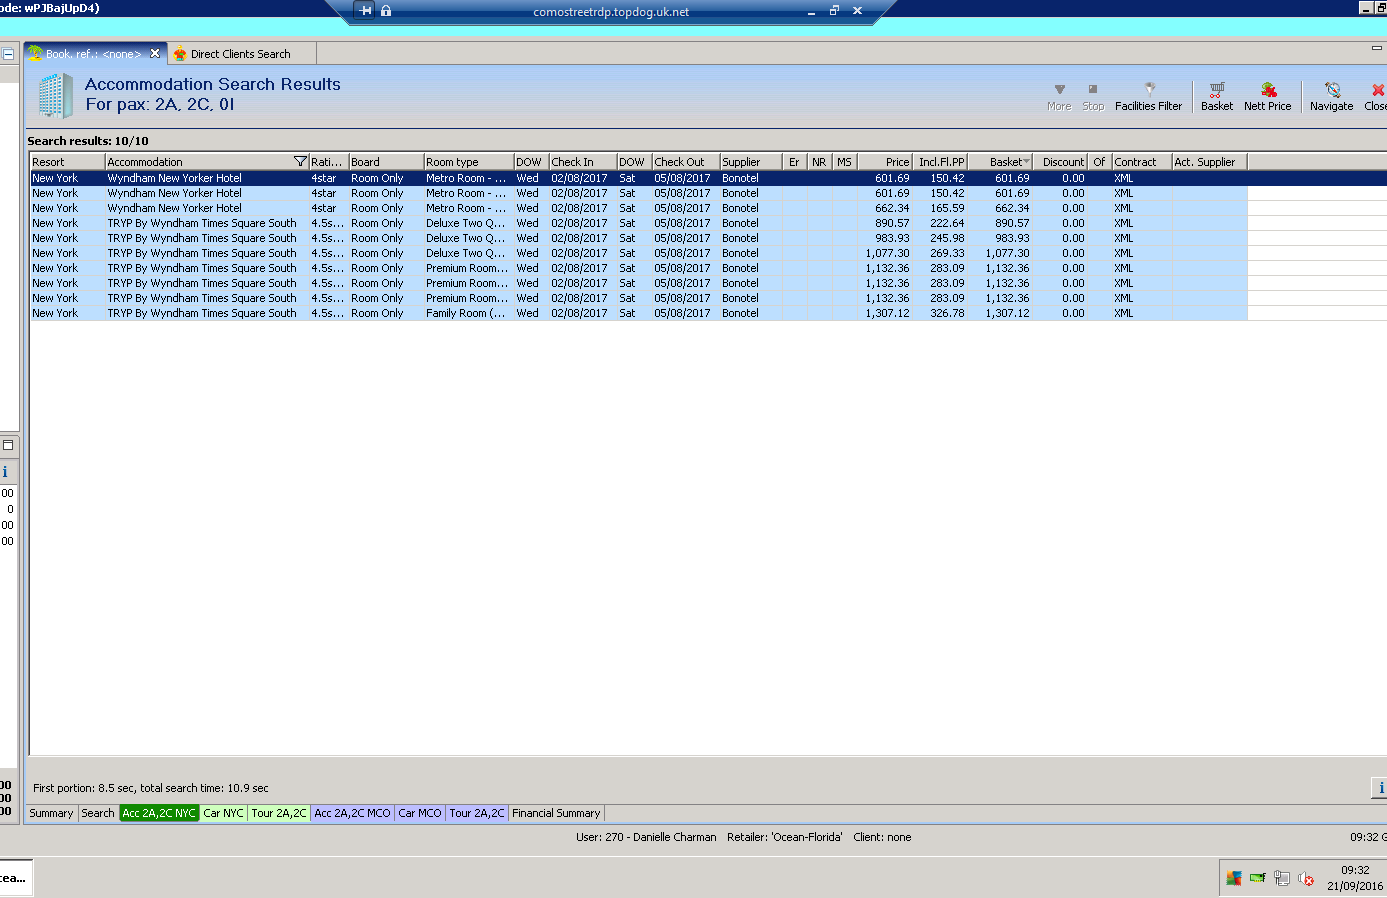Viewport: 1387px width, 898px height.
Task: Click the pin icon on the remote connection bar
Action: coord(366,11)
